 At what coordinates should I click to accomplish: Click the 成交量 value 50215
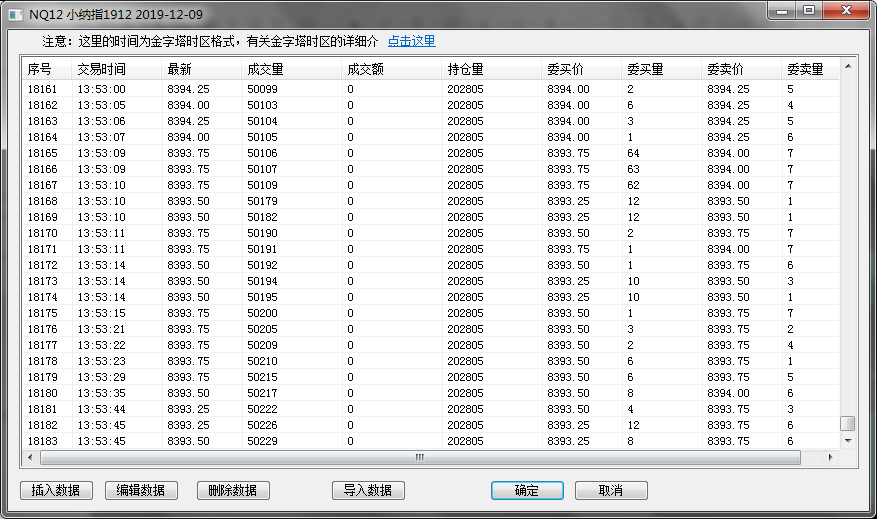point(262,378)
